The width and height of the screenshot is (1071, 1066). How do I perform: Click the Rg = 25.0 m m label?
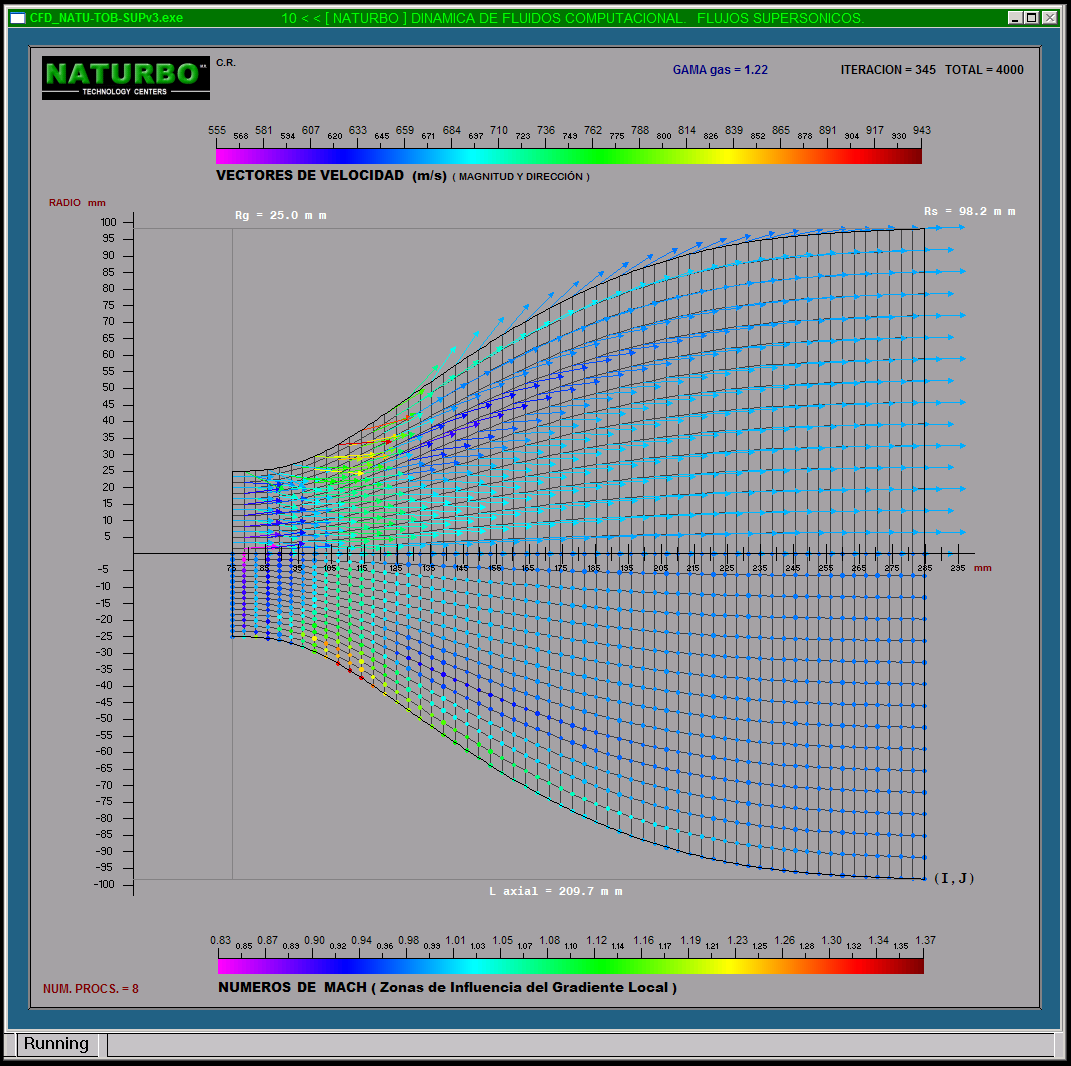pyautogui.click(x=281, y=215)
